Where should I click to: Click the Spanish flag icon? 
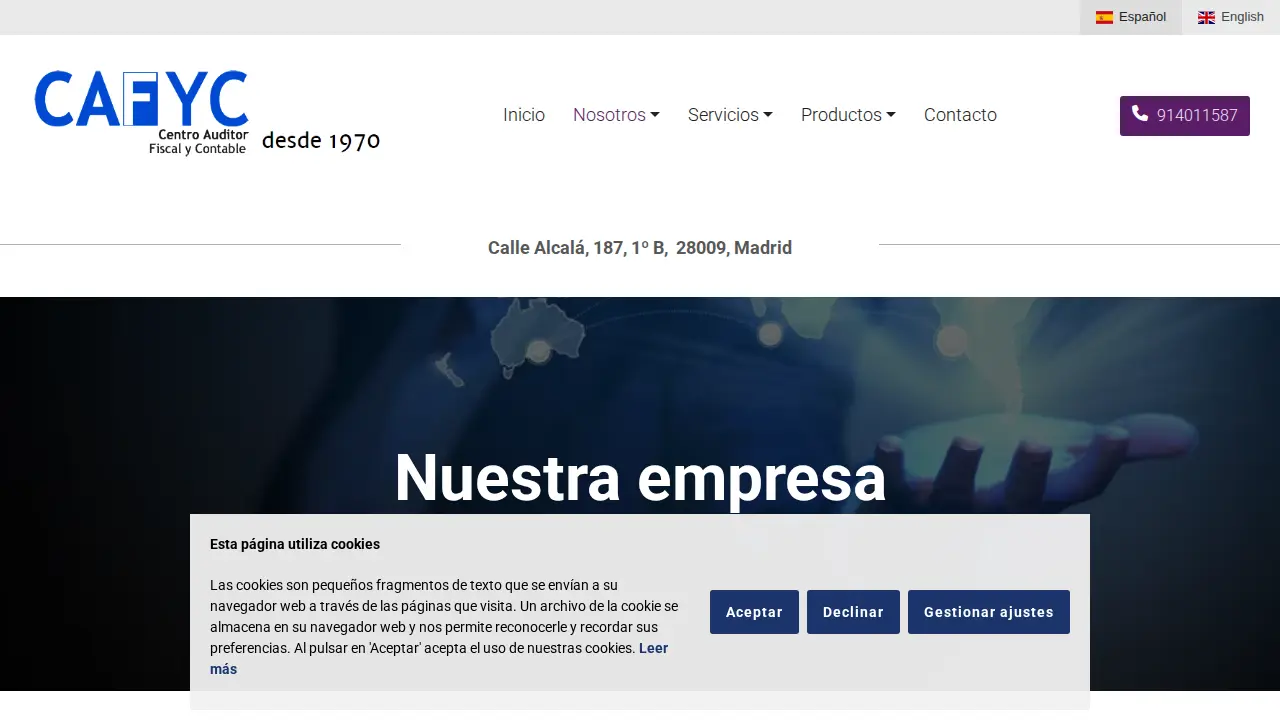(1104, 17)
